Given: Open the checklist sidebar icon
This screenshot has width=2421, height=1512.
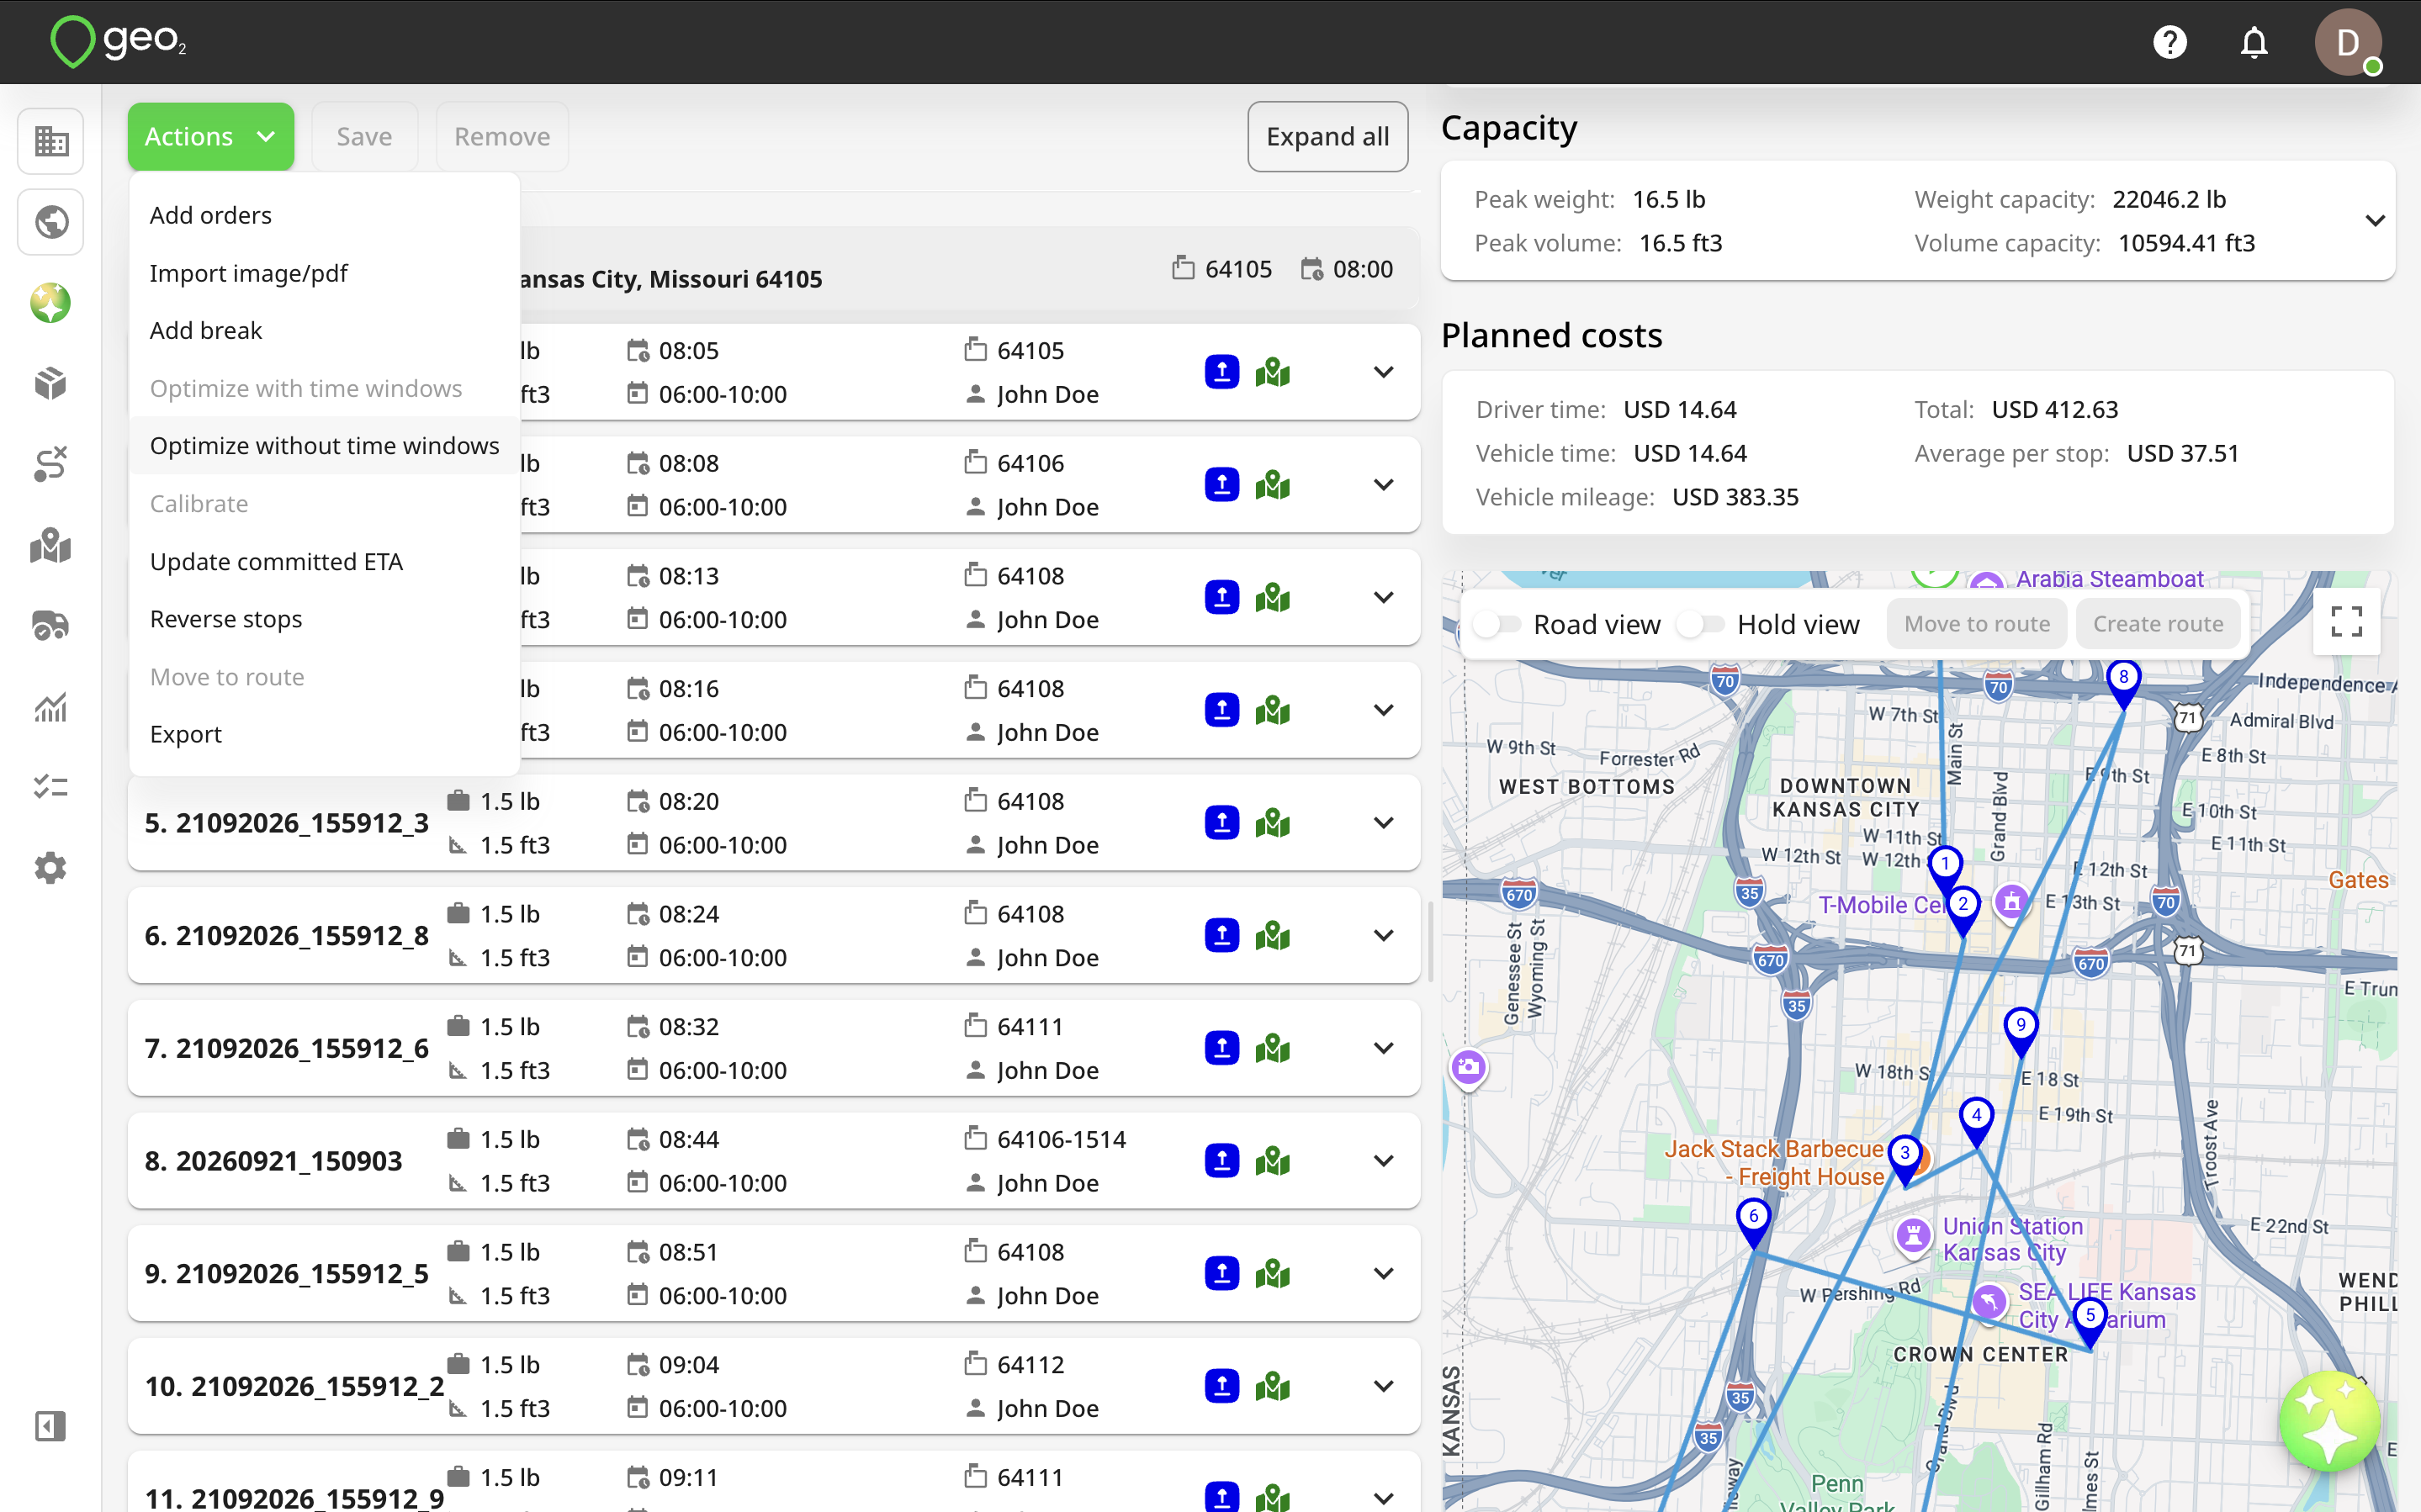Looking at the screenshot, I should click(50, 787).
